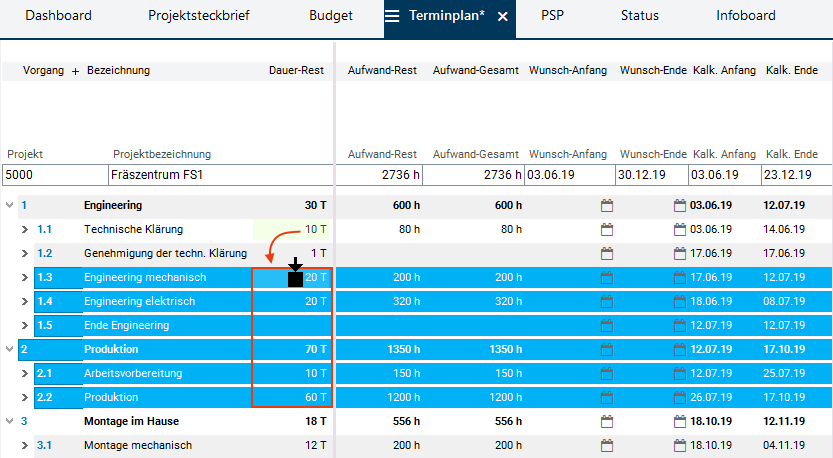Collapse the Engineering group row 1

pyautogui.click(x=10, y=206)
